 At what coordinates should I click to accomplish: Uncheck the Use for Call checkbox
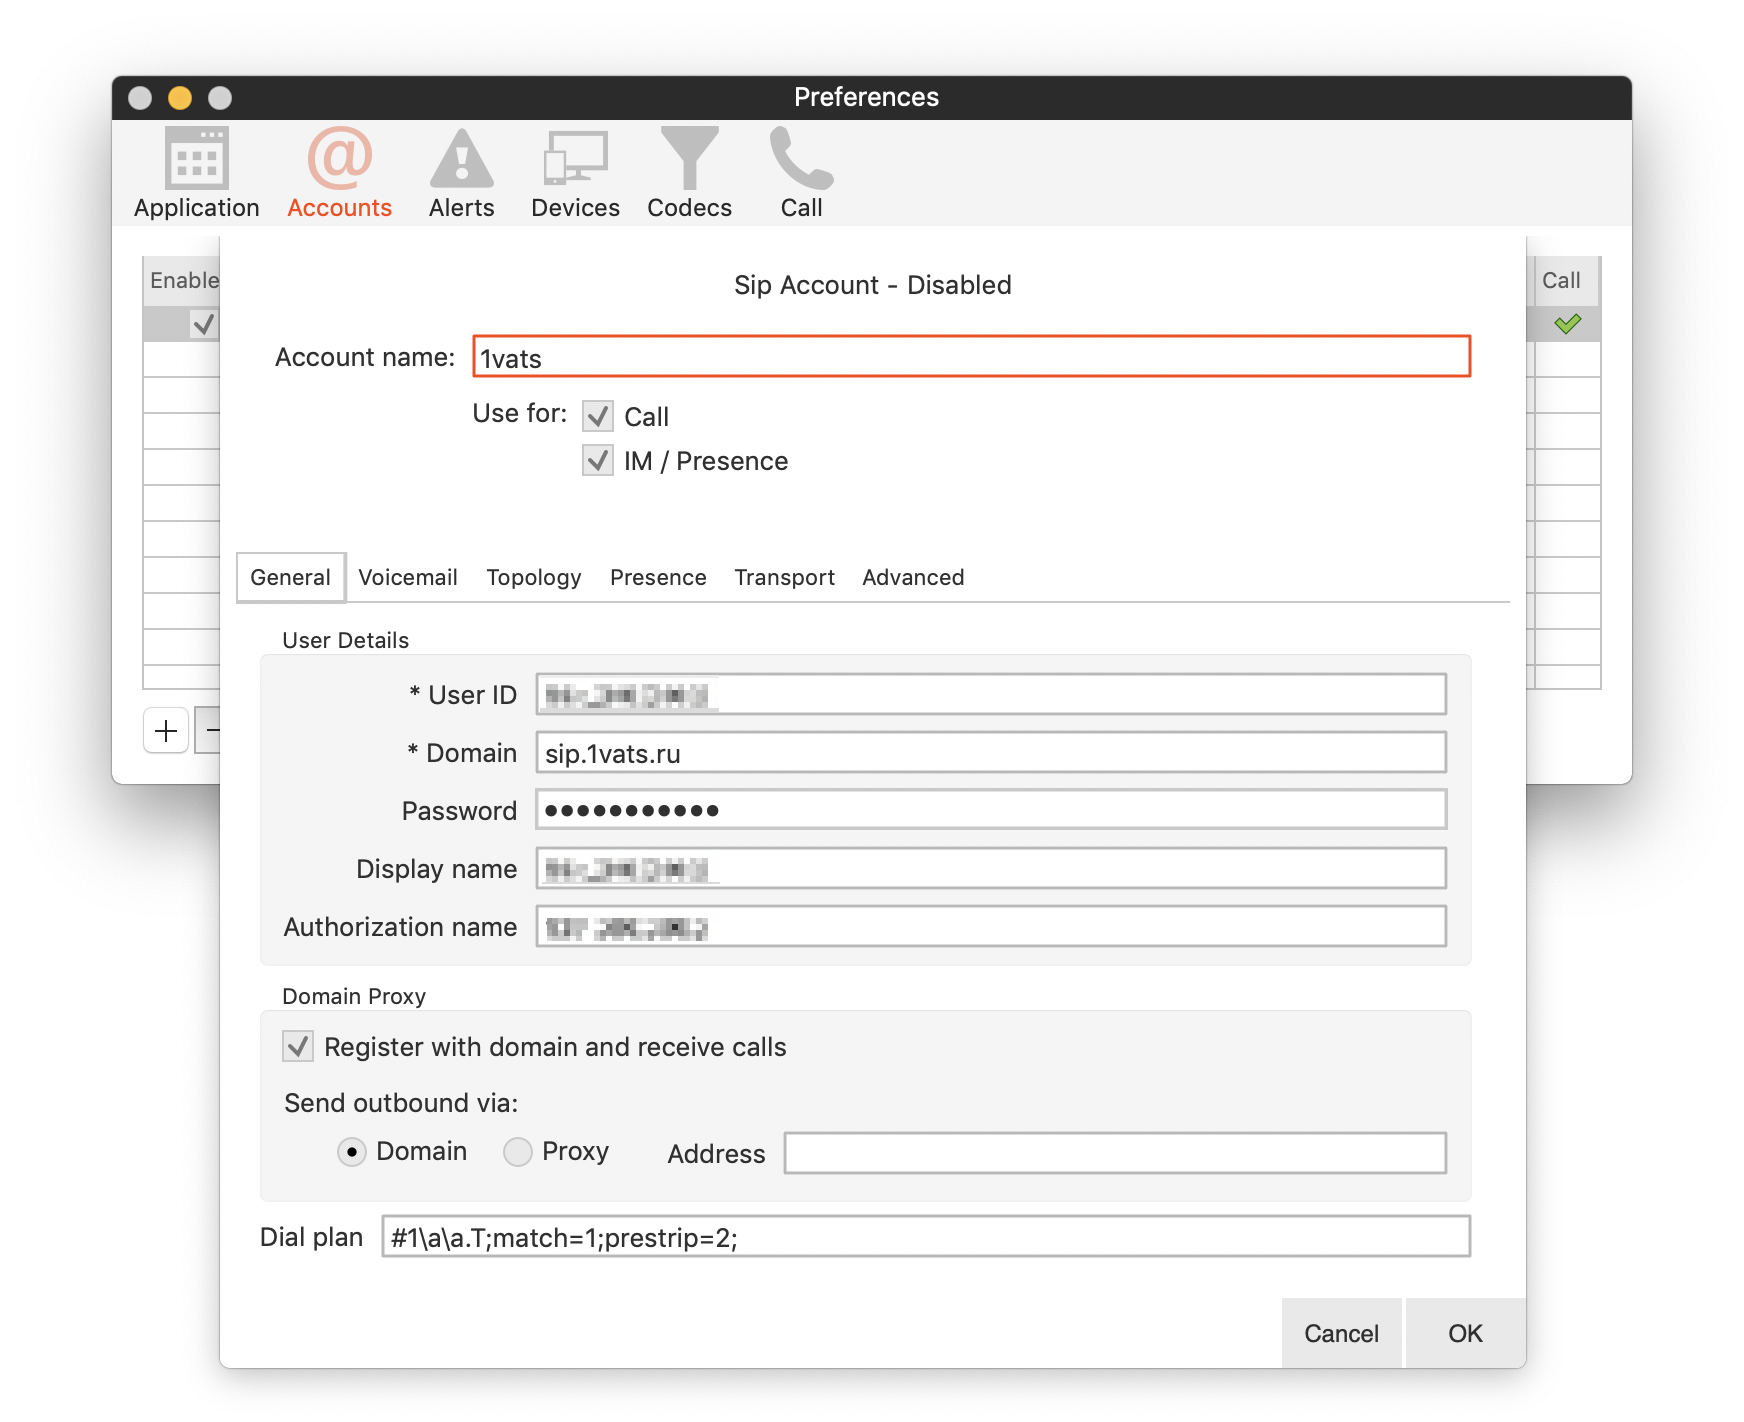click(x=598, y=416)
